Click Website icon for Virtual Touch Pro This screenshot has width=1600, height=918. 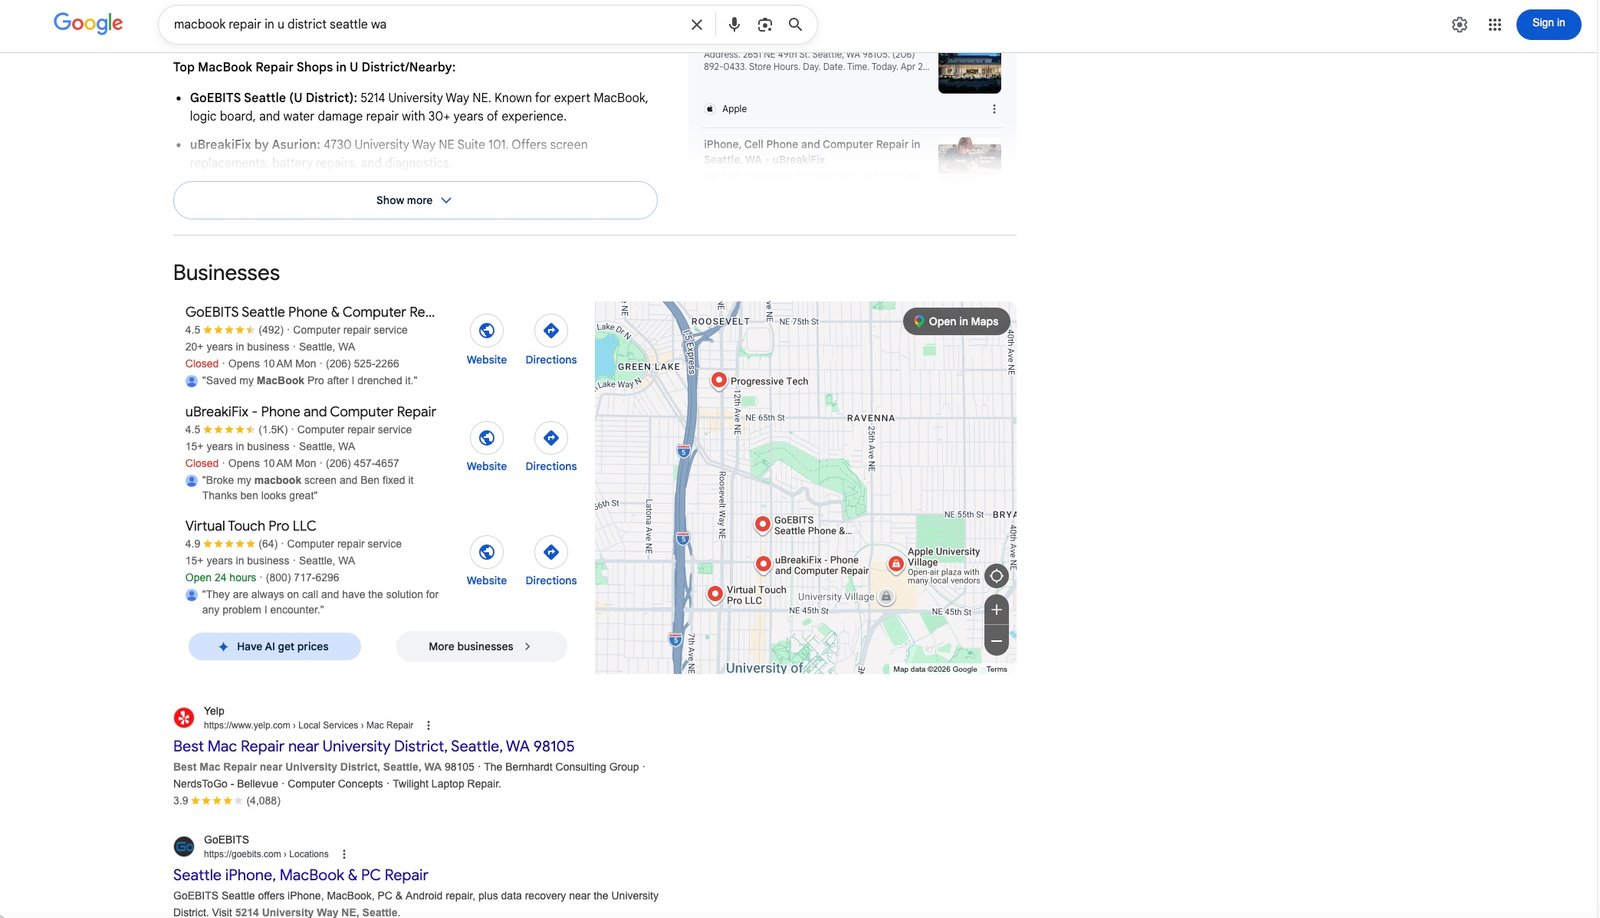[x=486, y=552]
